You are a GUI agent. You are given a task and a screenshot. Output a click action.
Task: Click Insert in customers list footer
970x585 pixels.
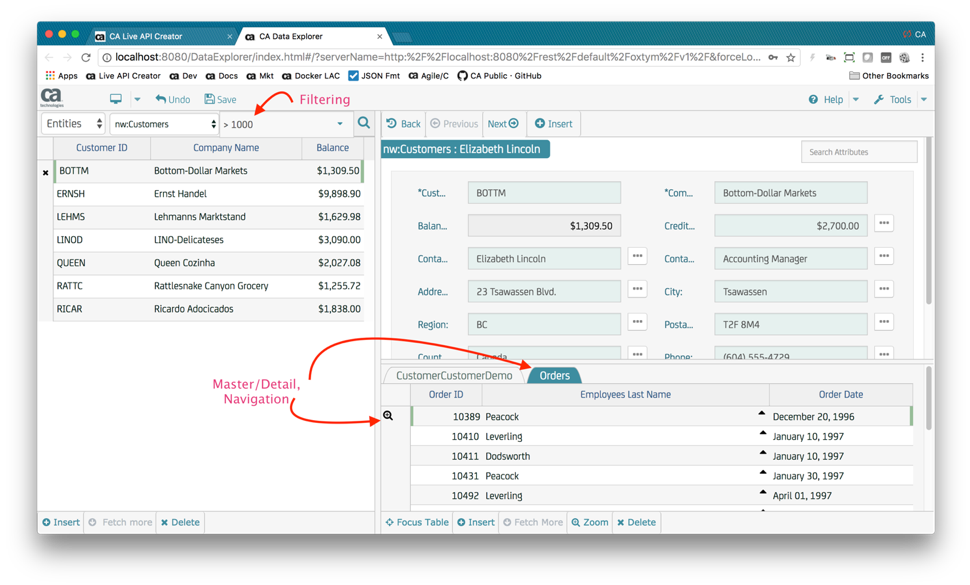click(61, 522)
